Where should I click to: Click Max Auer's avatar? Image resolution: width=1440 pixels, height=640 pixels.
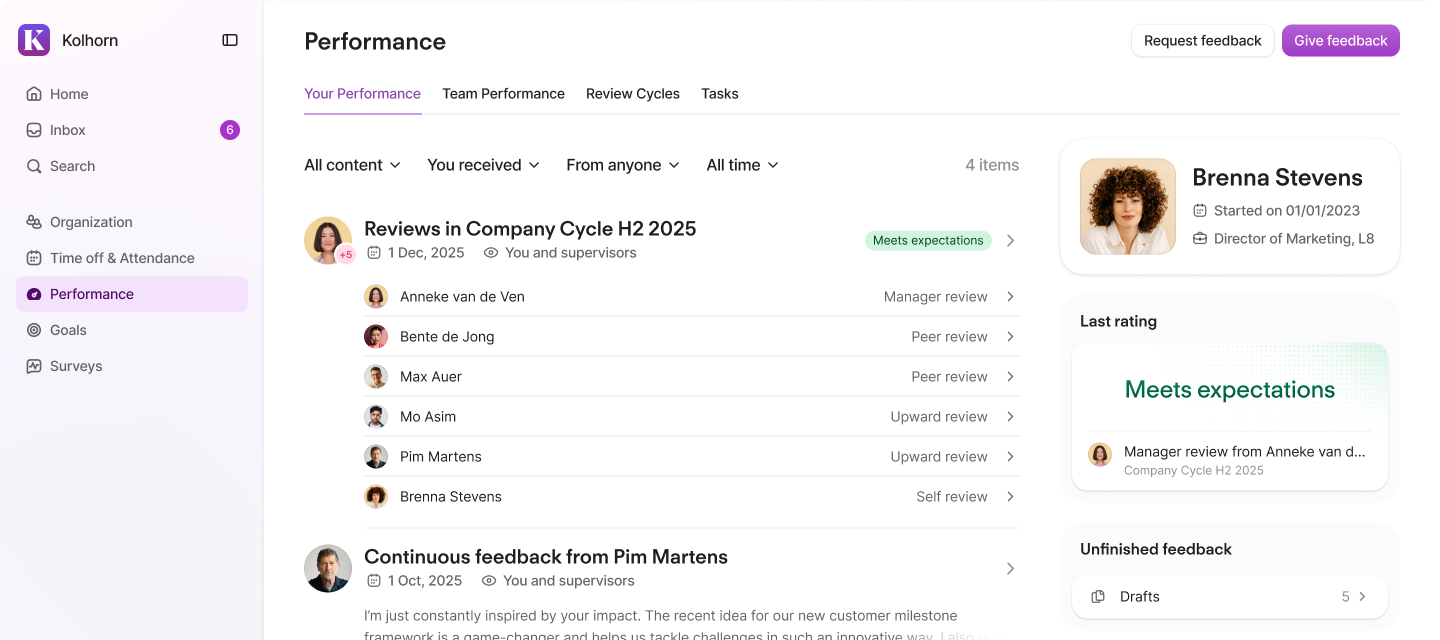coord(376,377)
